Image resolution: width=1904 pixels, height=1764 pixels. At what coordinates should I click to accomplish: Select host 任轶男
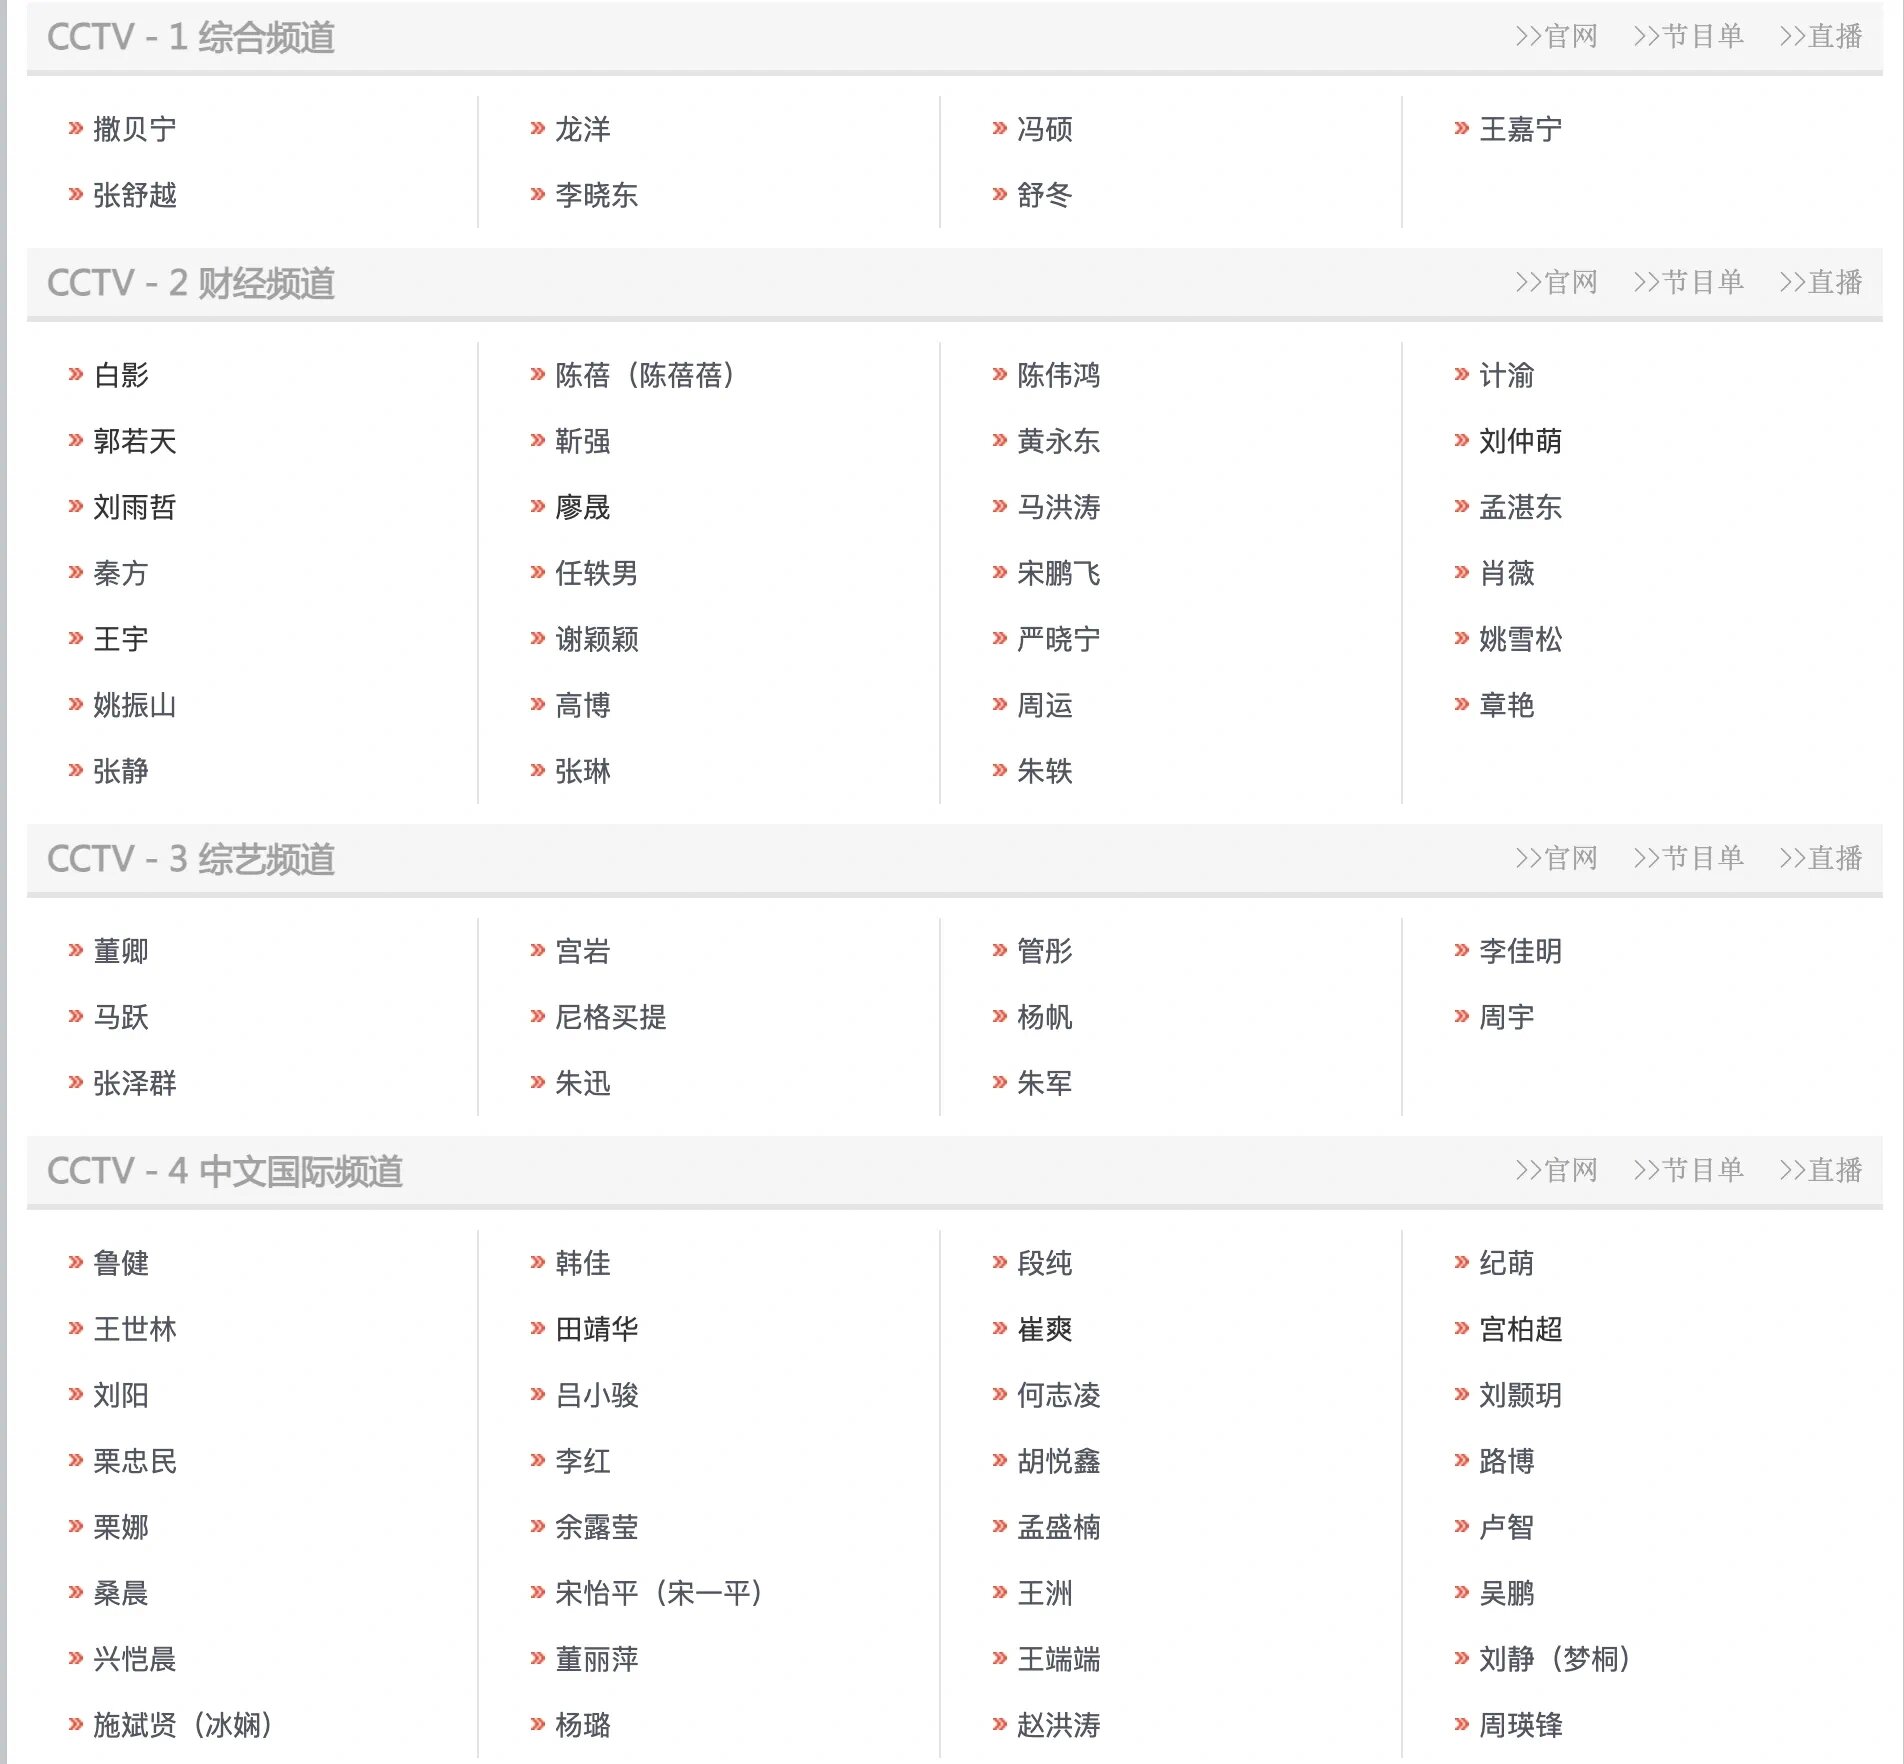[x=597, y=573]
